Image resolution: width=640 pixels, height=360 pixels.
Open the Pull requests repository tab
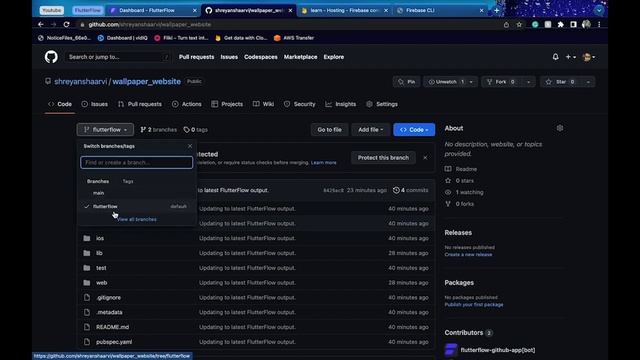pos(140,104)
